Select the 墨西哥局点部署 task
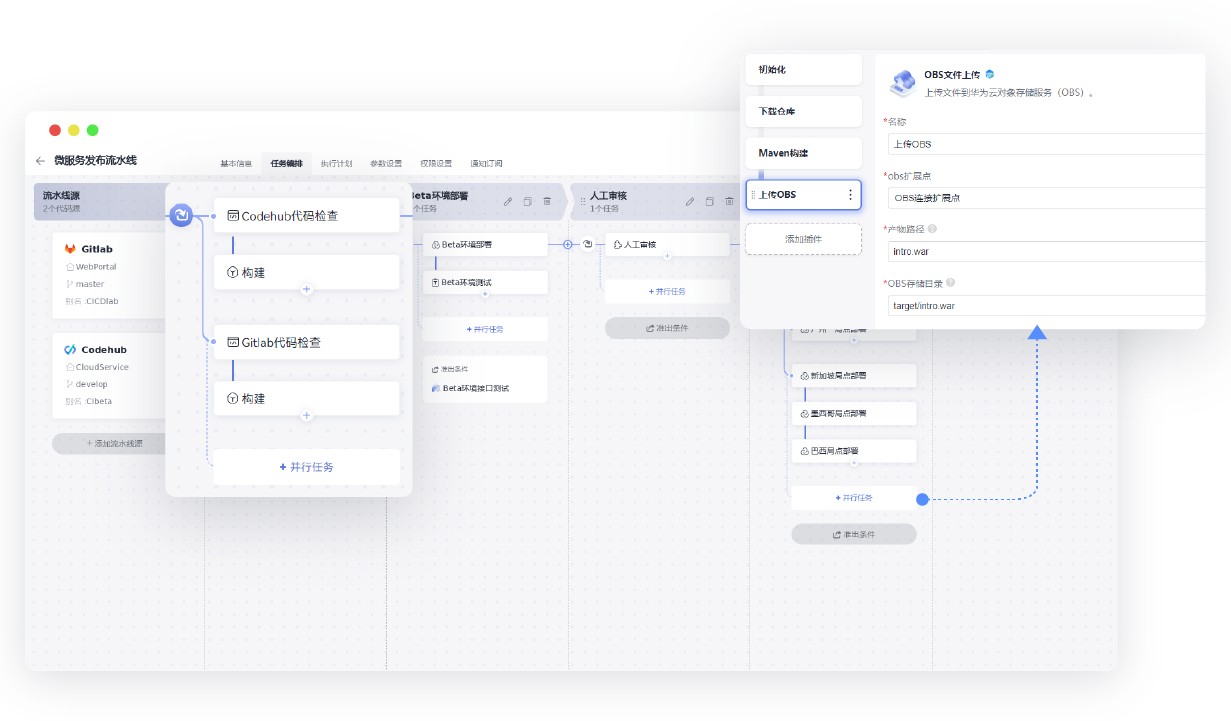The image size is (1231, 721). tap(854, 413)
